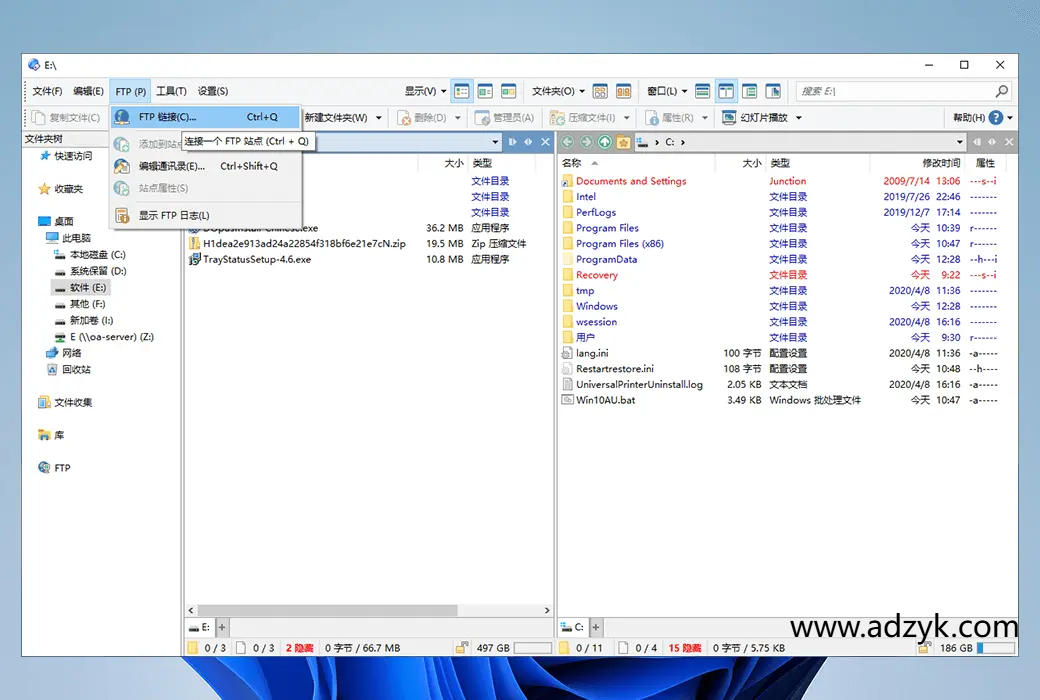Select 本地磁盘 (C:) in folder tree
This screenshot has height=700, width=1040.
pyautogui.click(x=90, y=254)
